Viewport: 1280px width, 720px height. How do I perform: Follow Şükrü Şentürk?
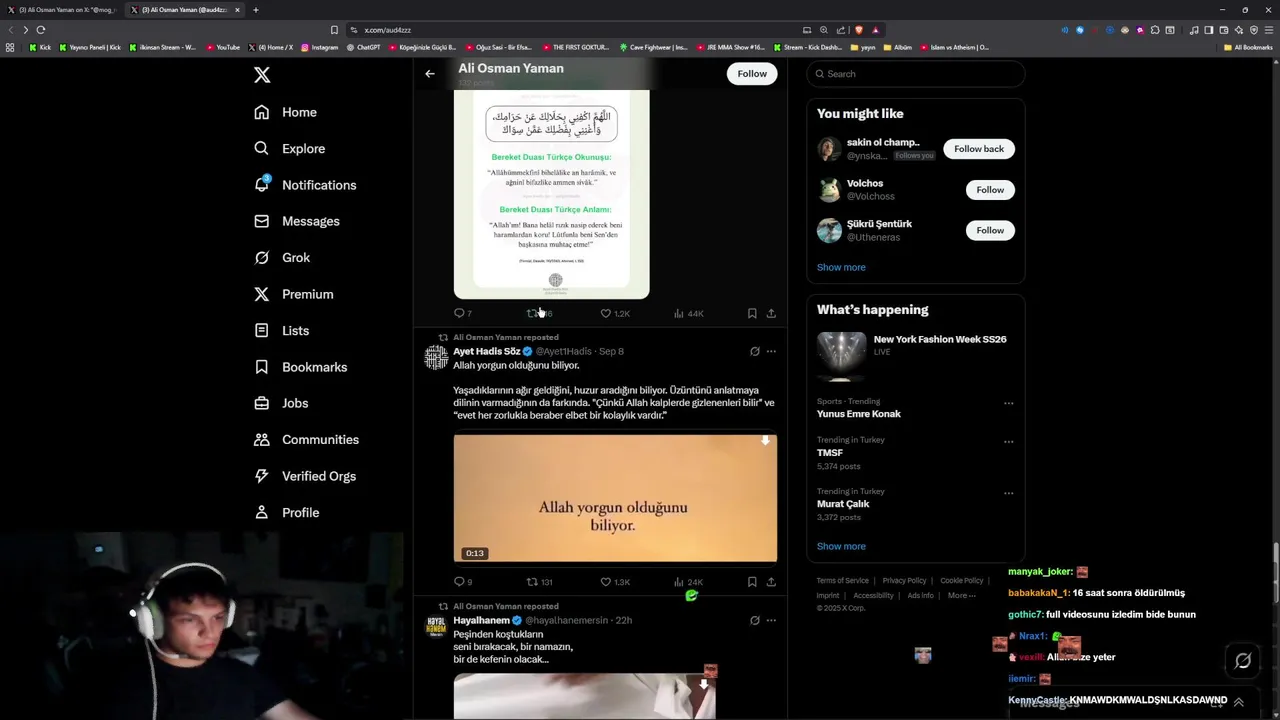(990, 230)
